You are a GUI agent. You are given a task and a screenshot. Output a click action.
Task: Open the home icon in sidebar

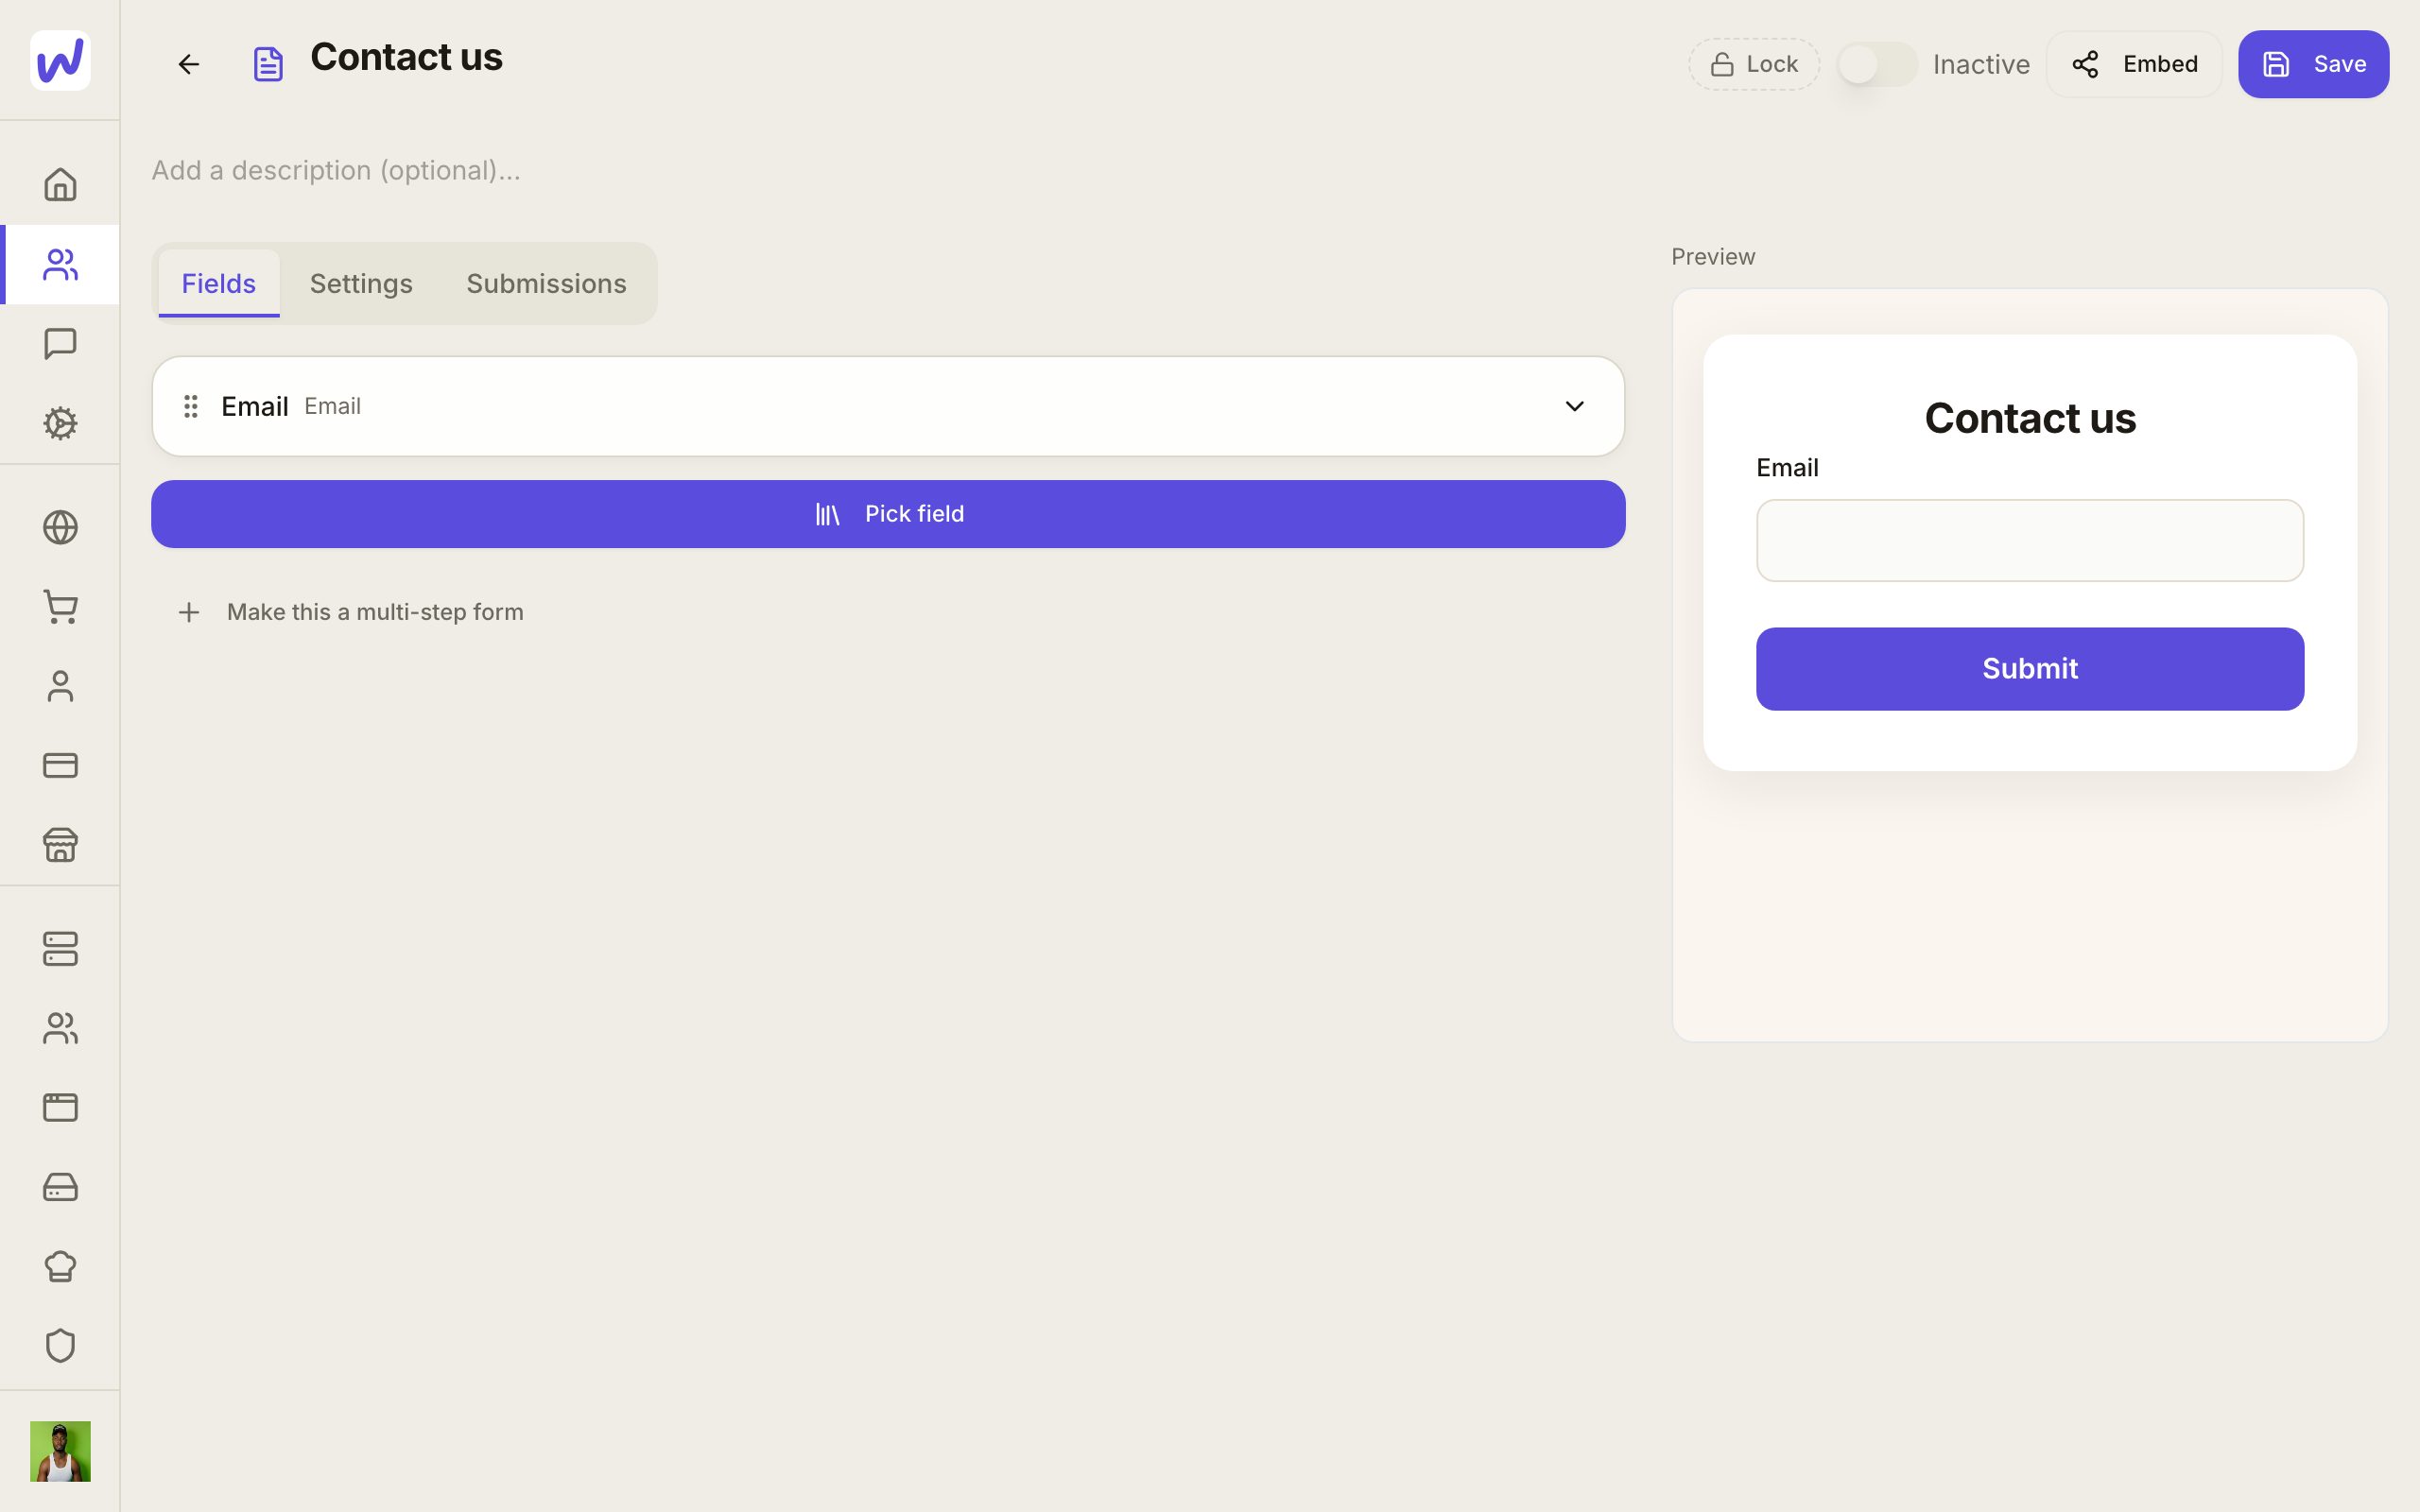point(60,185)
